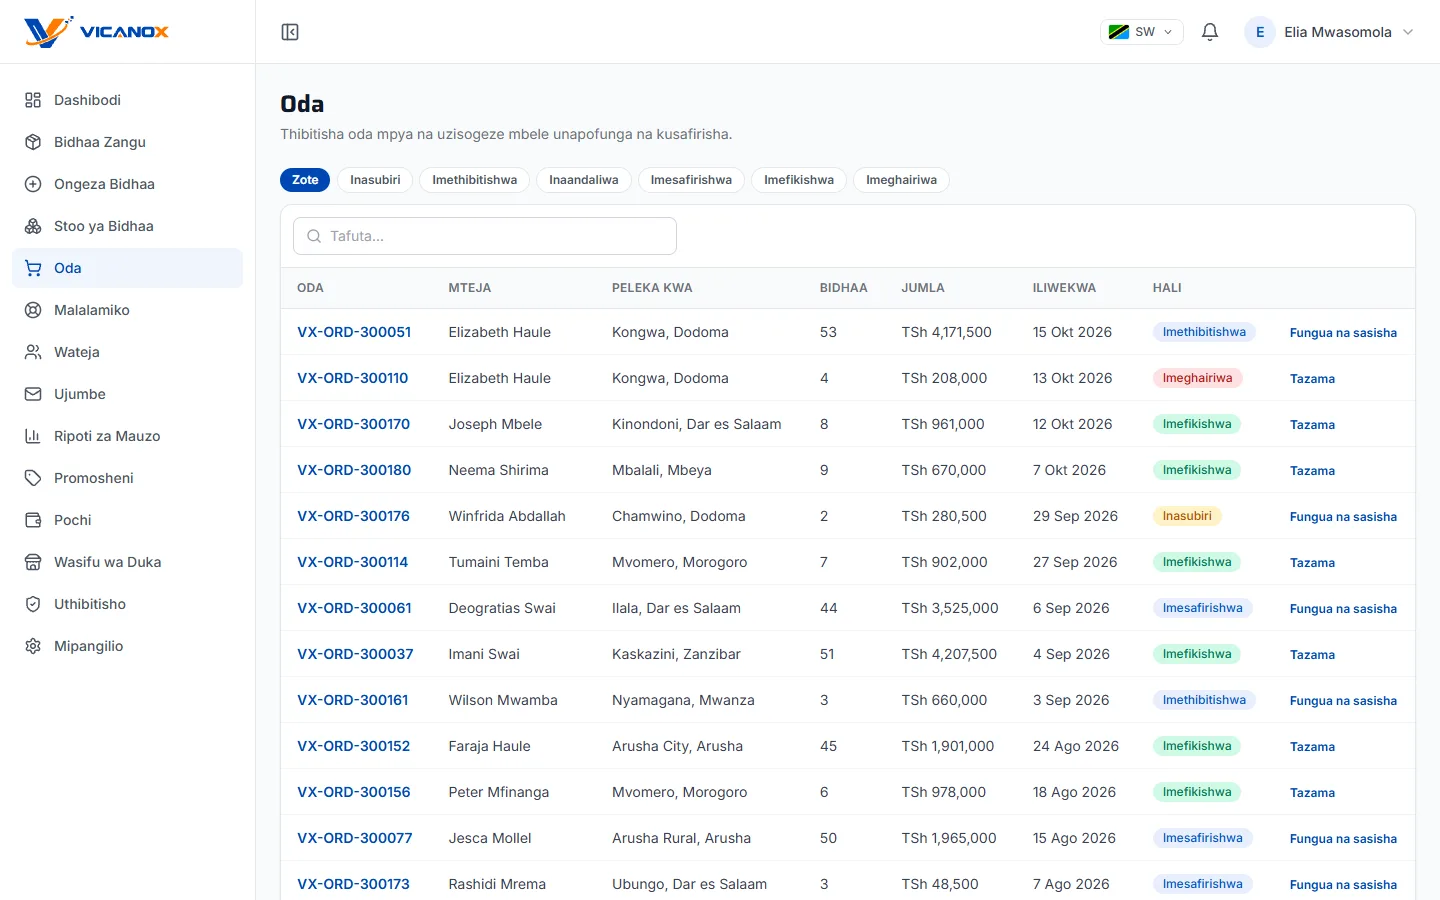Click Fungua na sasisha for VX-ORD-300061

1343,609
